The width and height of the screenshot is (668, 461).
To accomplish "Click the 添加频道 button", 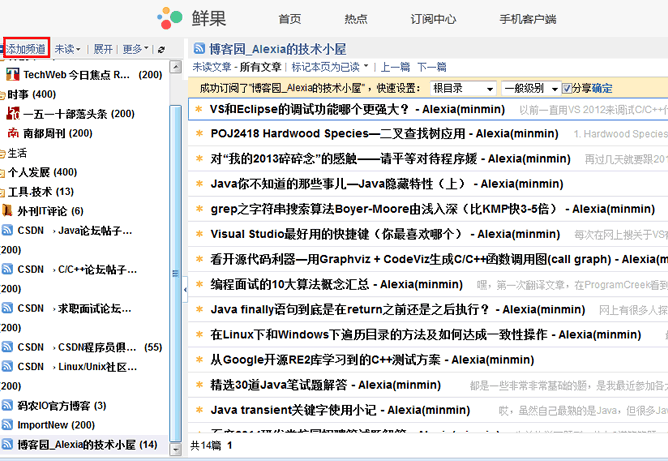I will (25, 48).
